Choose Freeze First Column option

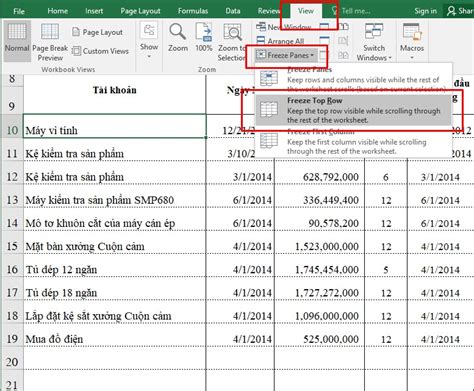point(353,141)
